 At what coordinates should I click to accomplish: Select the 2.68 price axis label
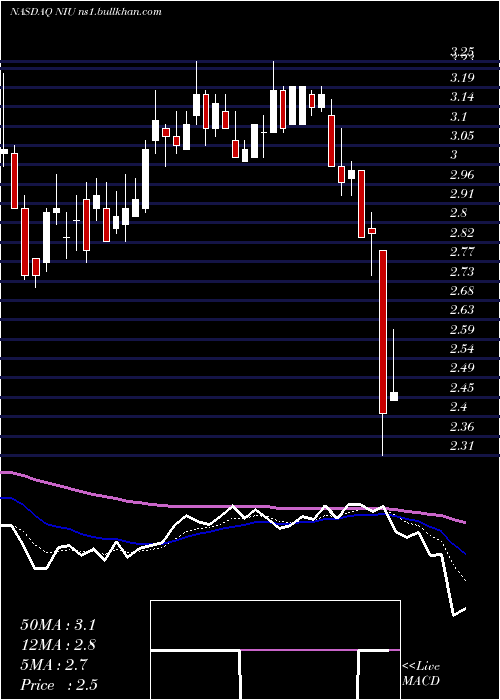(462, 291)
